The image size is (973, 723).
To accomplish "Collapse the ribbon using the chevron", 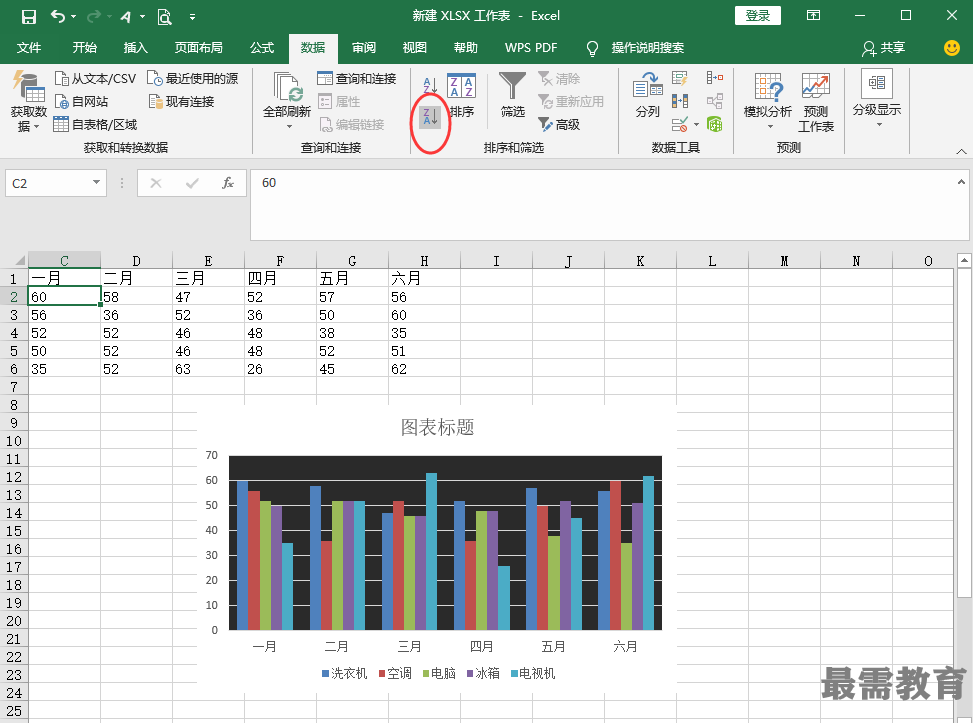I will (961, 151).
